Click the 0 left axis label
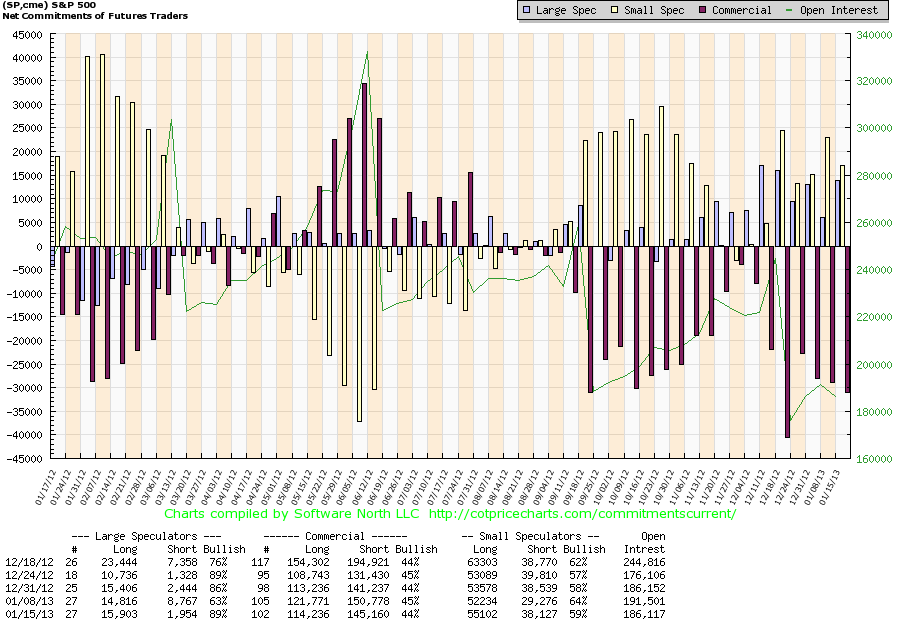900x620 pixels. click(40, 247)
